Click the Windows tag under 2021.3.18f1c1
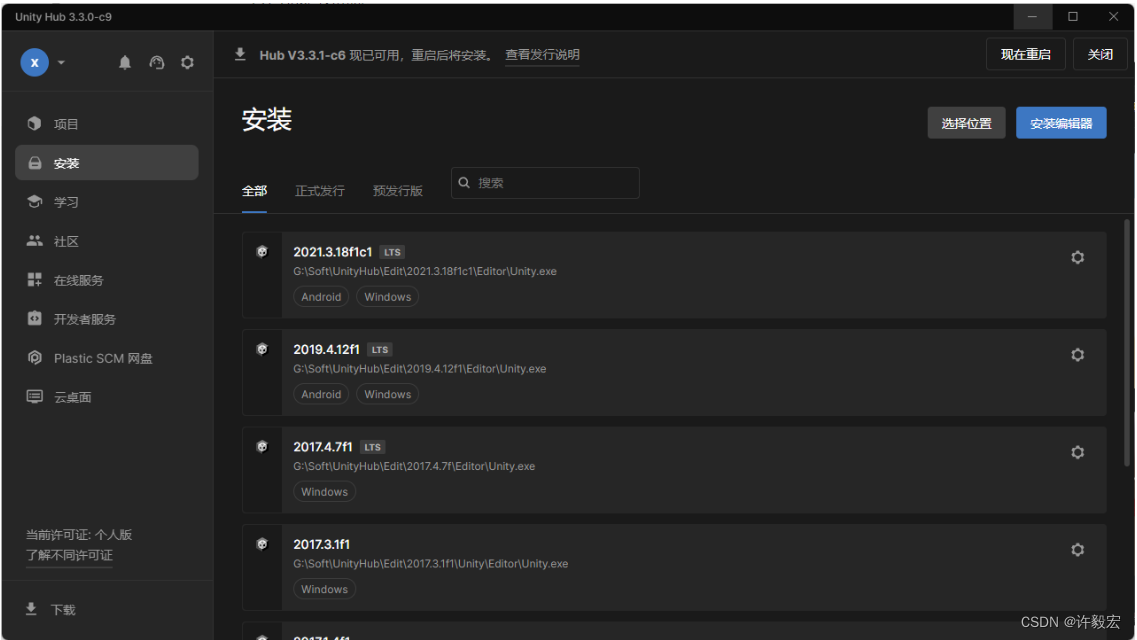 point(387,296)
